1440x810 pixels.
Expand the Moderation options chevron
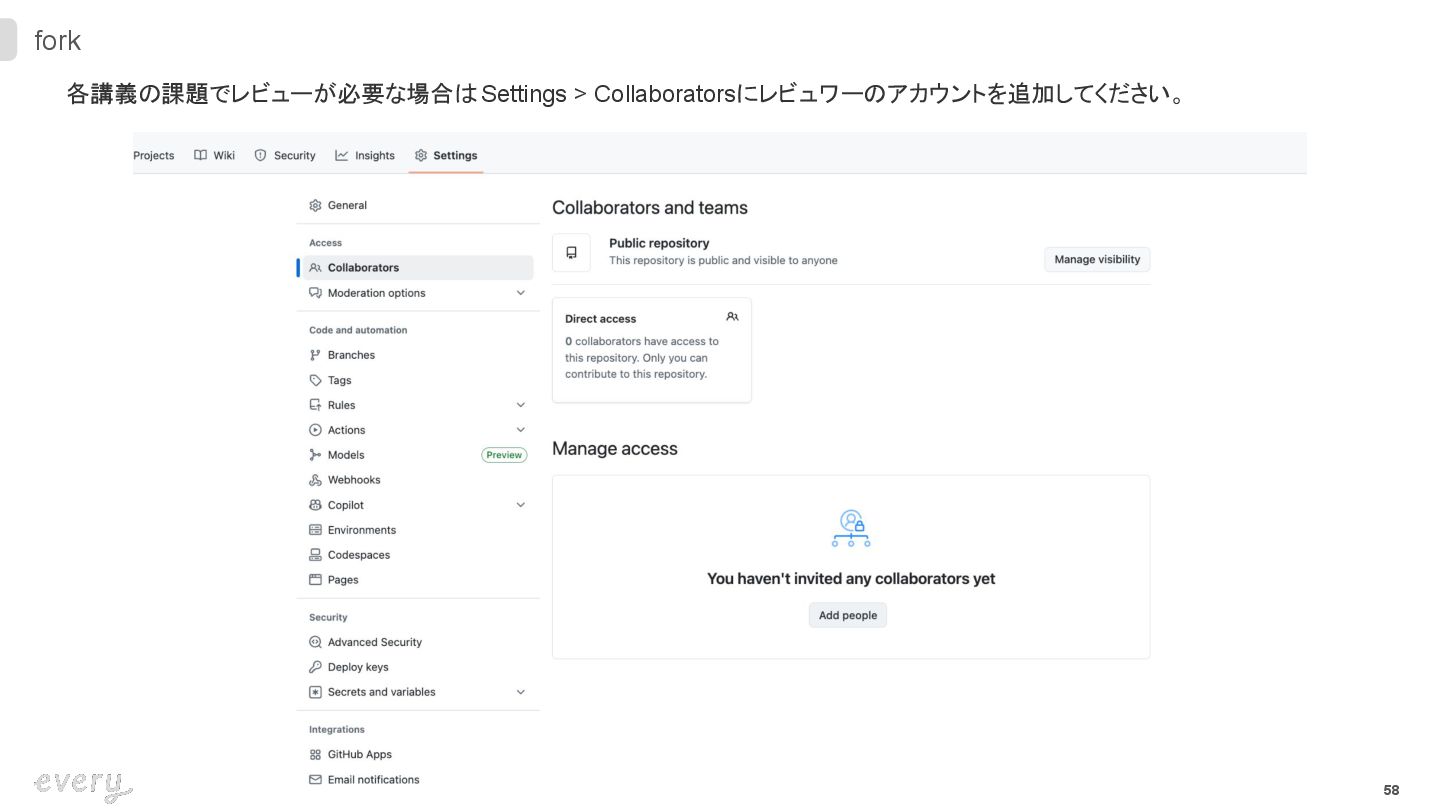pos(520,293)
